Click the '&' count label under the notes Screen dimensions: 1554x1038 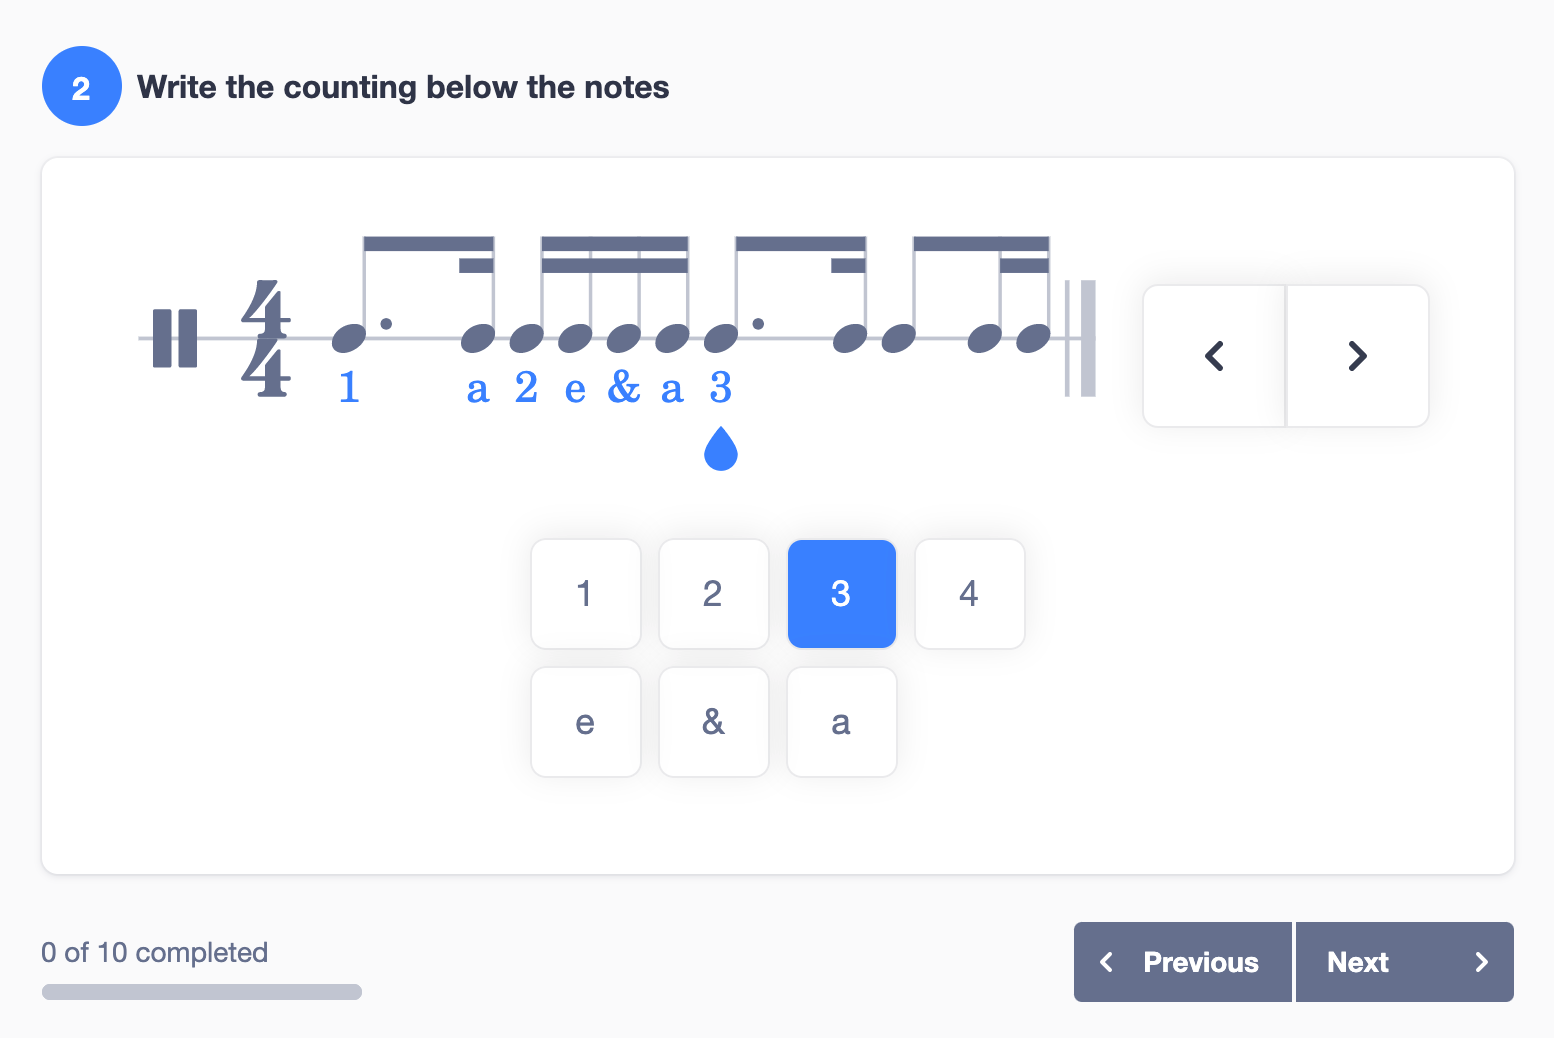pyautogui.click(x=624, y=387)
